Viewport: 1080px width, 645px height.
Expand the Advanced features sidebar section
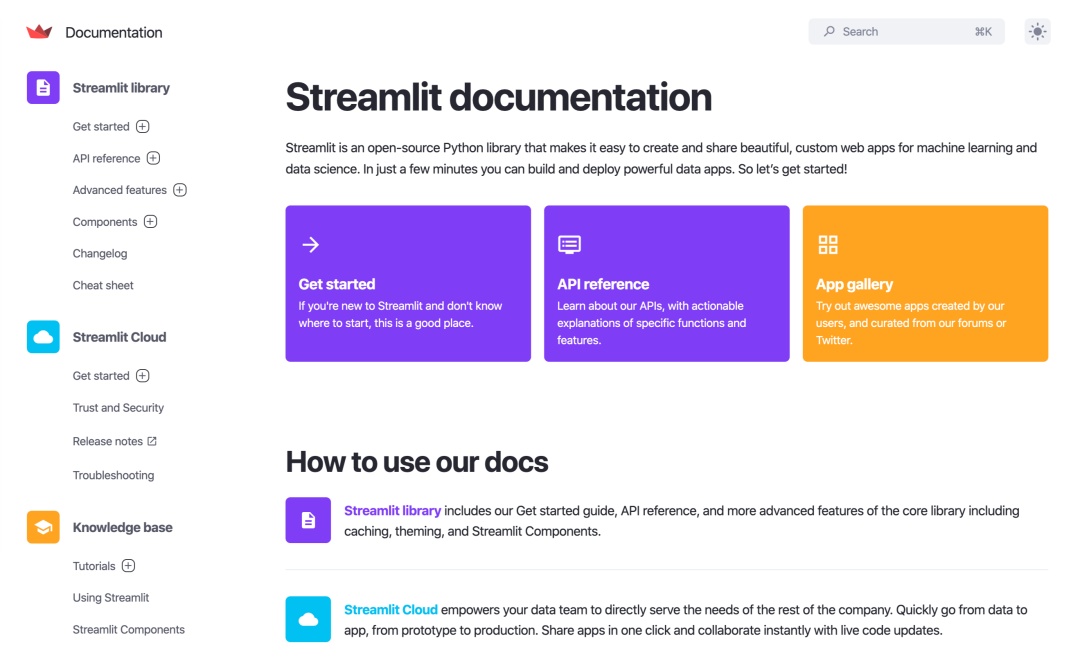[x=180, y=190]
